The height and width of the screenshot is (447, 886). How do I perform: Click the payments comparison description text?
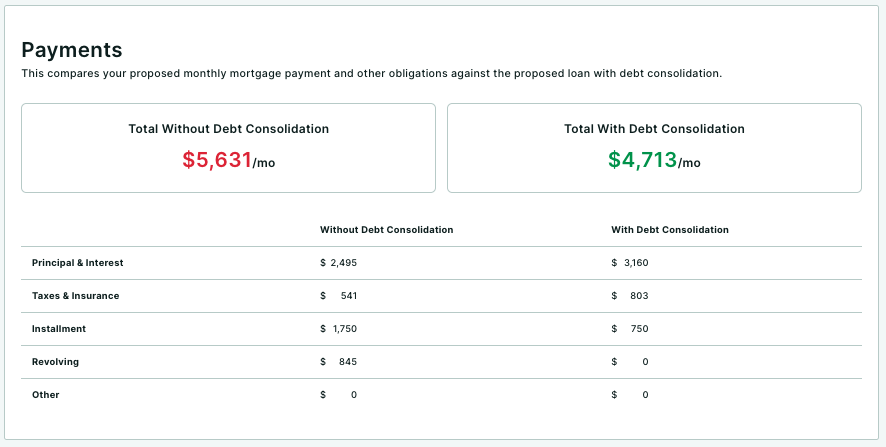[x=372, y=73]
